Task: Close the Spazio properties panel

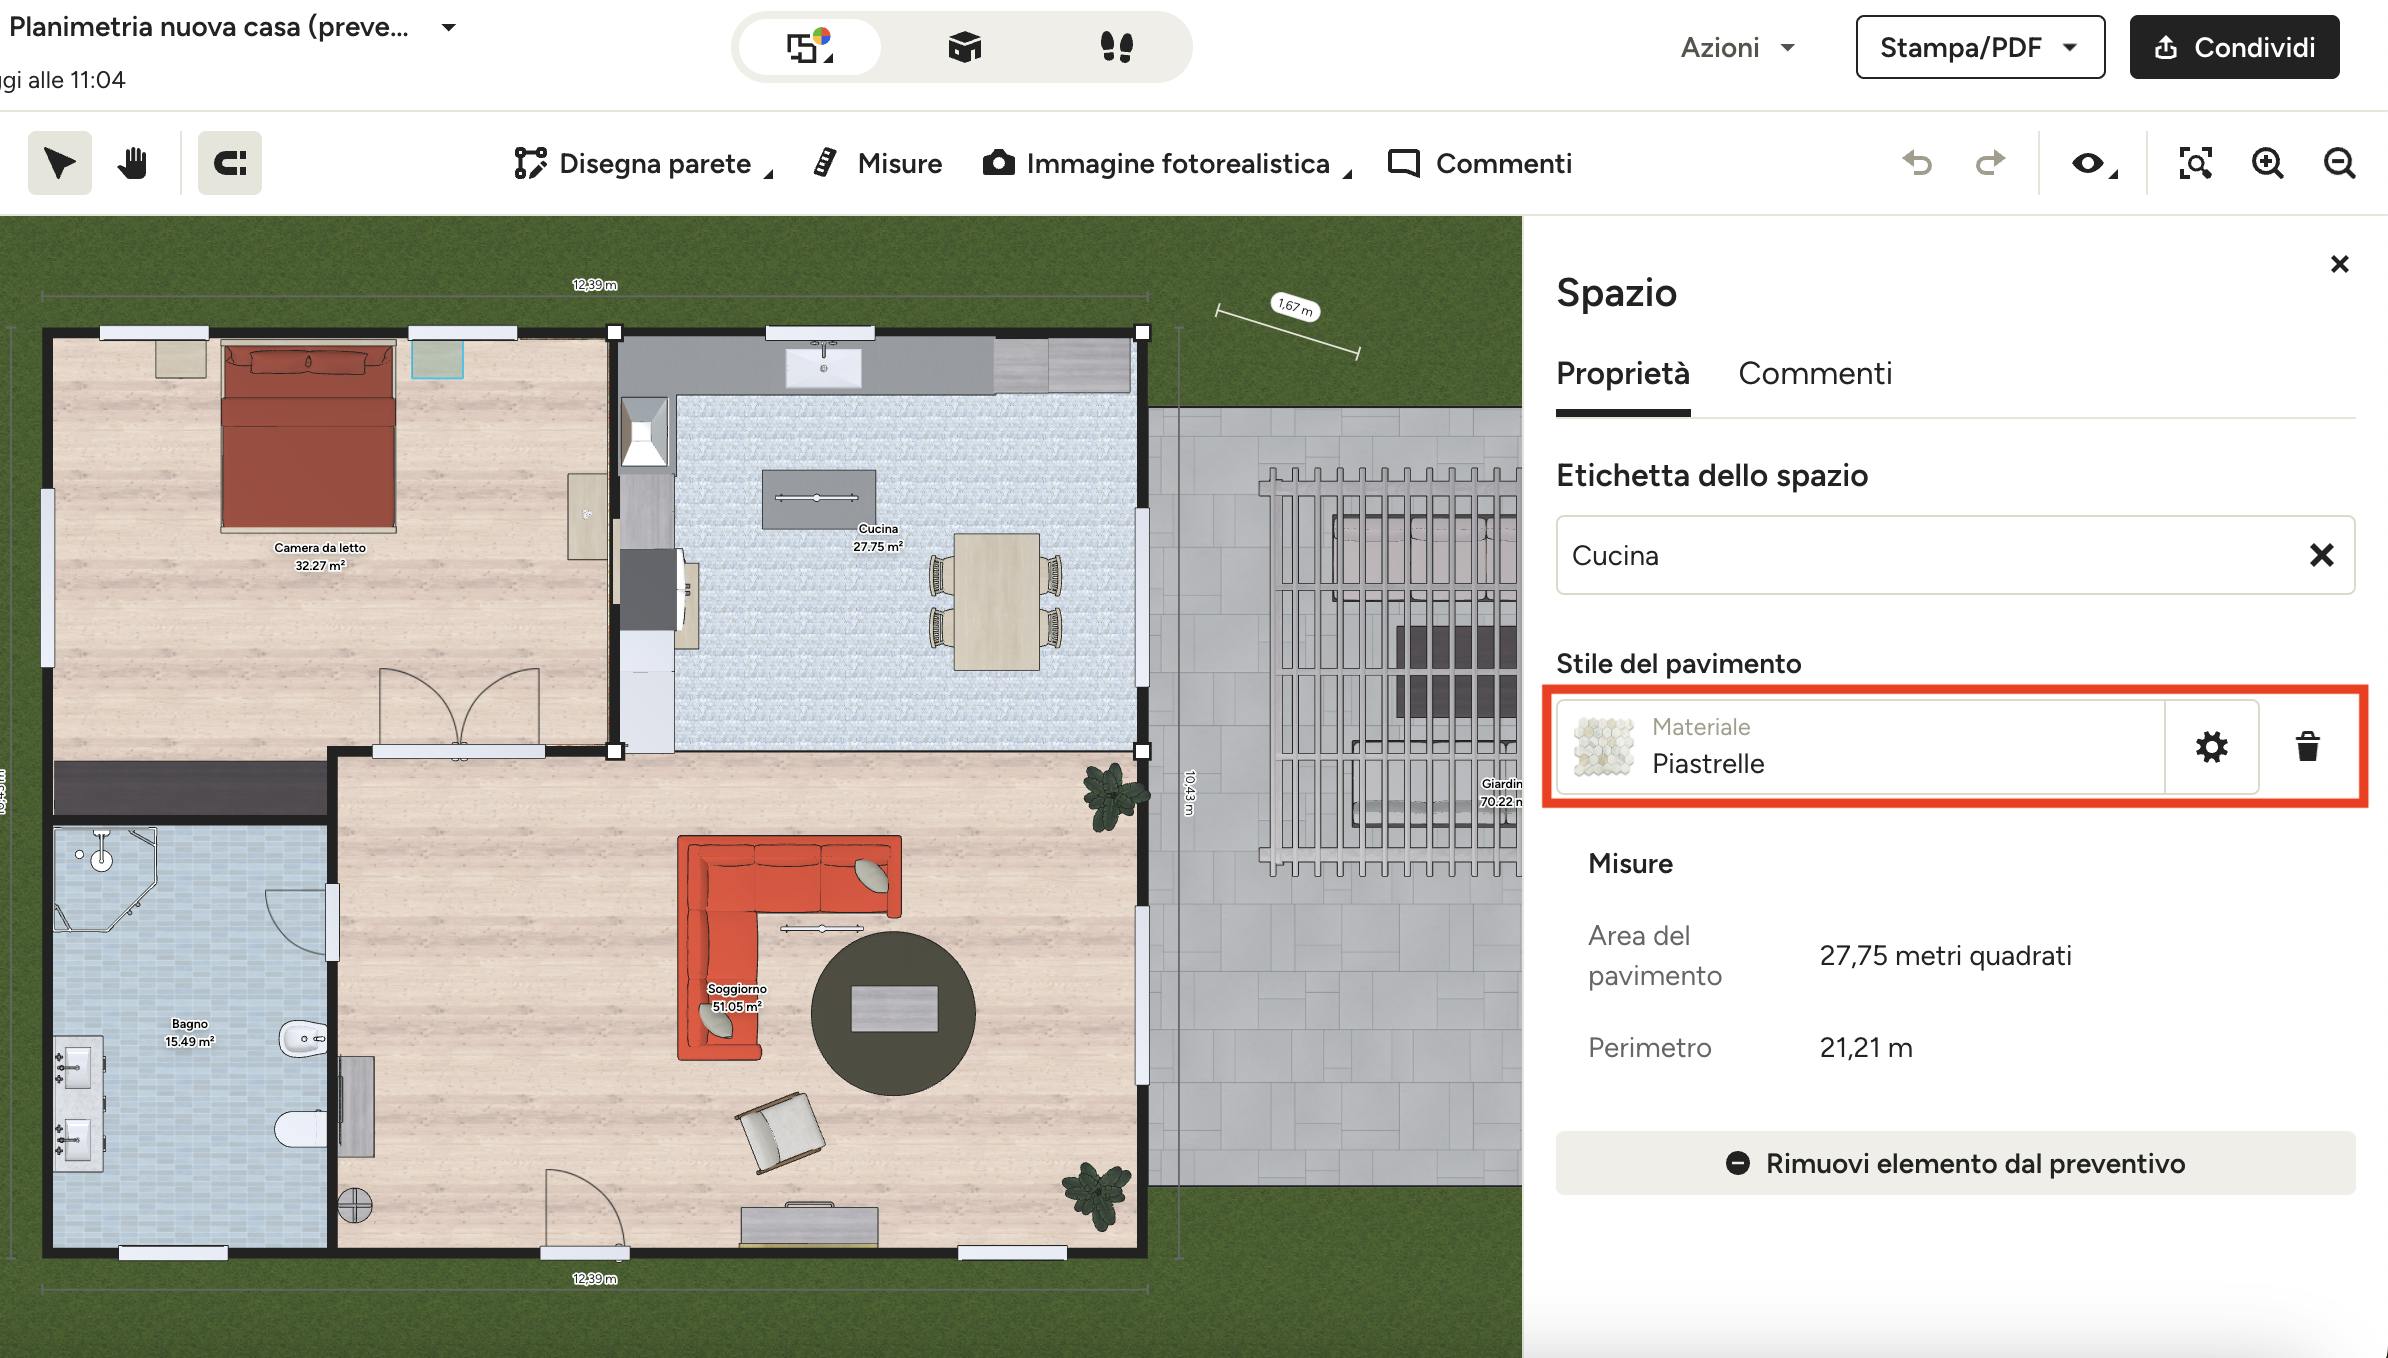Action: 2339,264
